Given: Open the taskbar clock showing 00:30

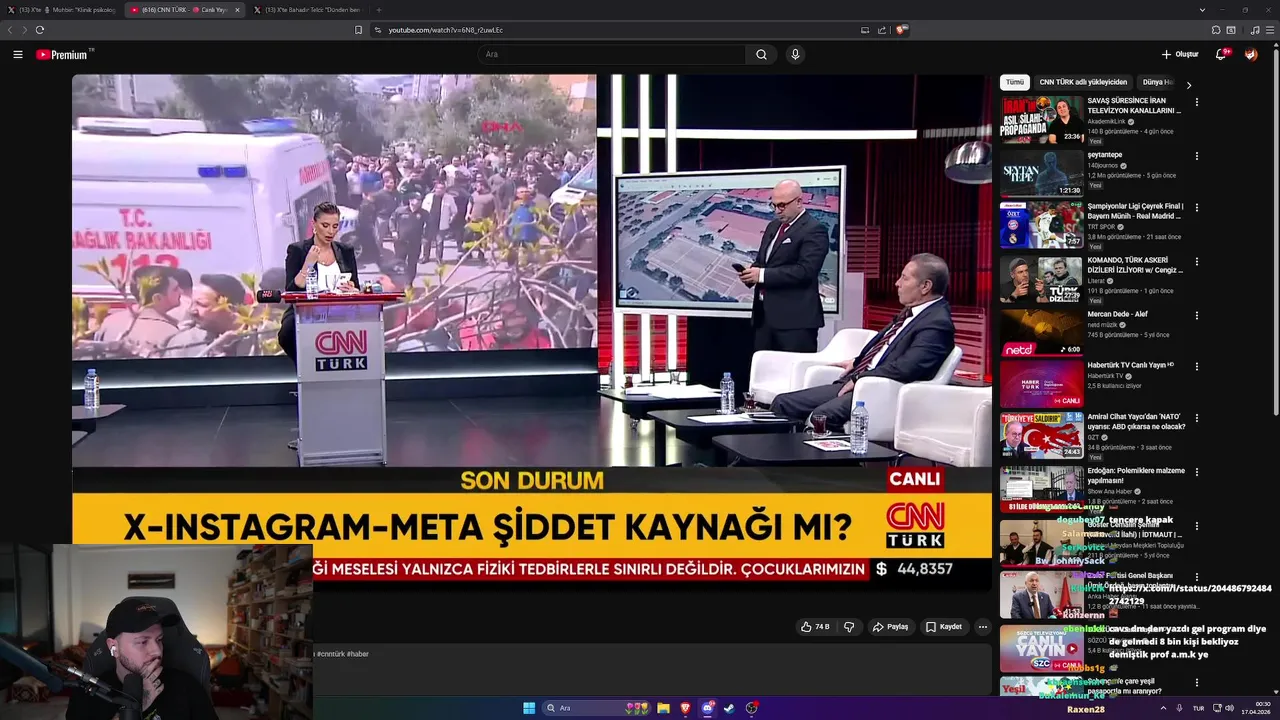Looking at the screenshot, I should pyautogui.click(x=1255, y=708).
